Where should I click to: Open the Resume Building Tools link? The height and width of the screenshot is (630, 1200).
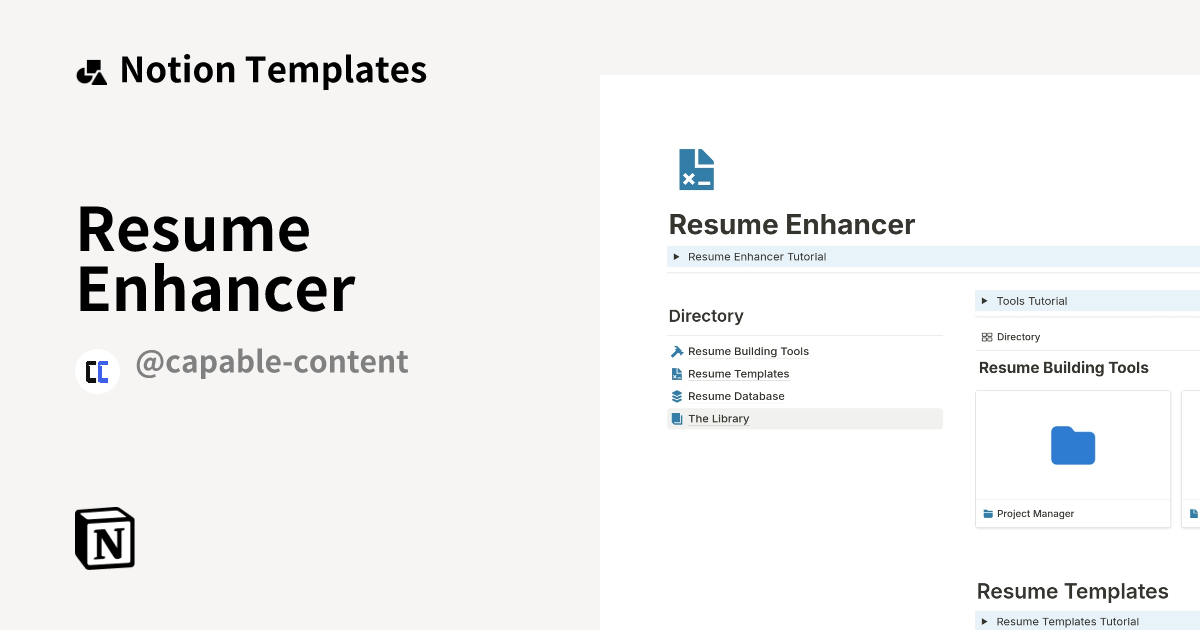coord(748,351)
